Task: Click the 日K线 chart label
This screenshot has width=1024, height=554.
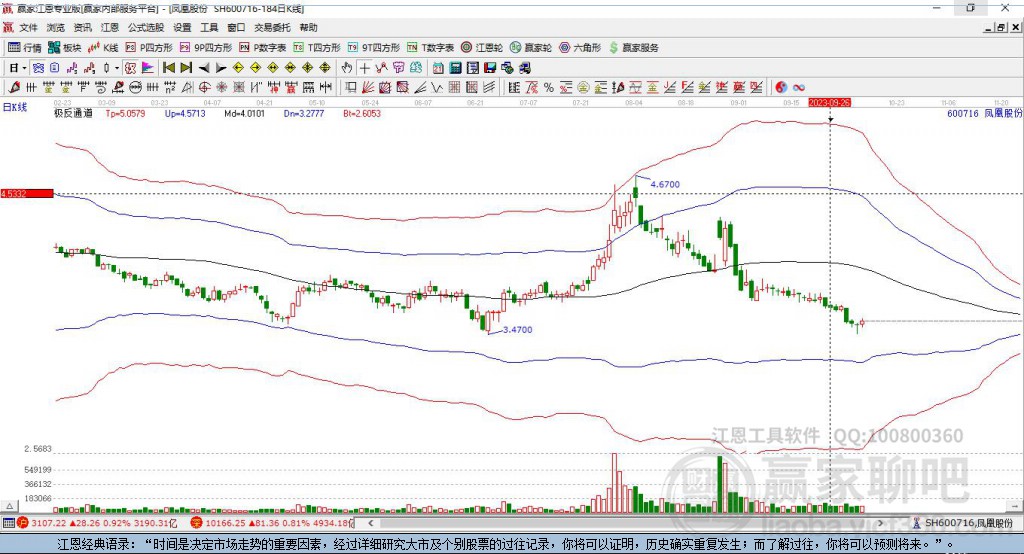Action: (x=15, y=107)
